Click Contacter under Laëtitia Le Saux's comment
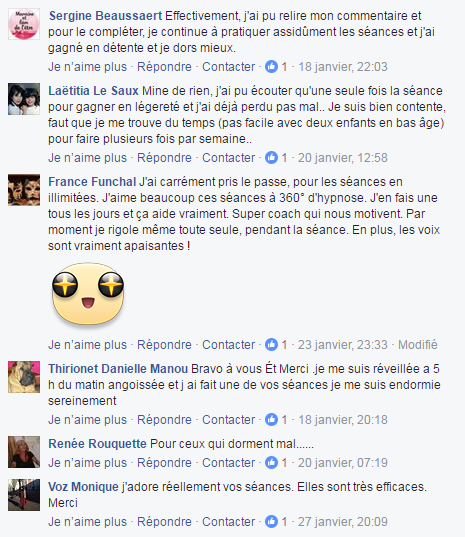Viewport: 465px width, 537px height. [228, 158]
